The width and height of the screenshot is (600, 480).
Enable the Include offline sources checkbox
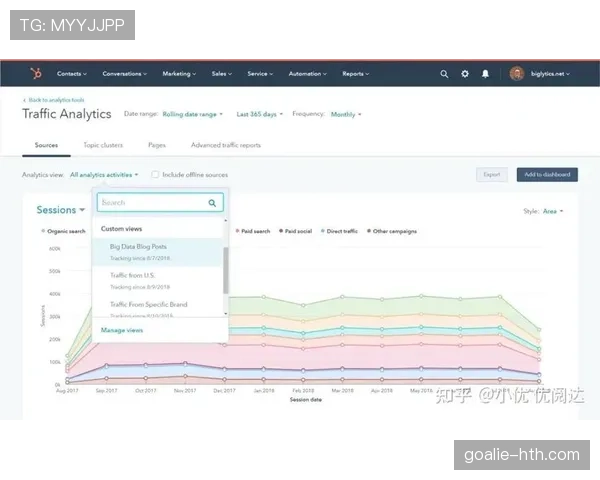point(155,174)
